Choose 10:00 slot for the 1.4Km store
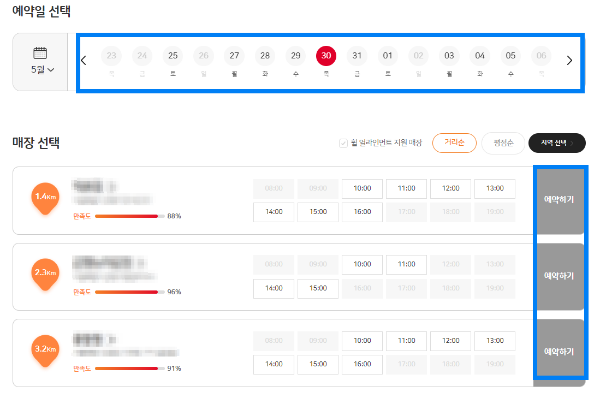Screen dimensions: 600x393 click(362, 189)
